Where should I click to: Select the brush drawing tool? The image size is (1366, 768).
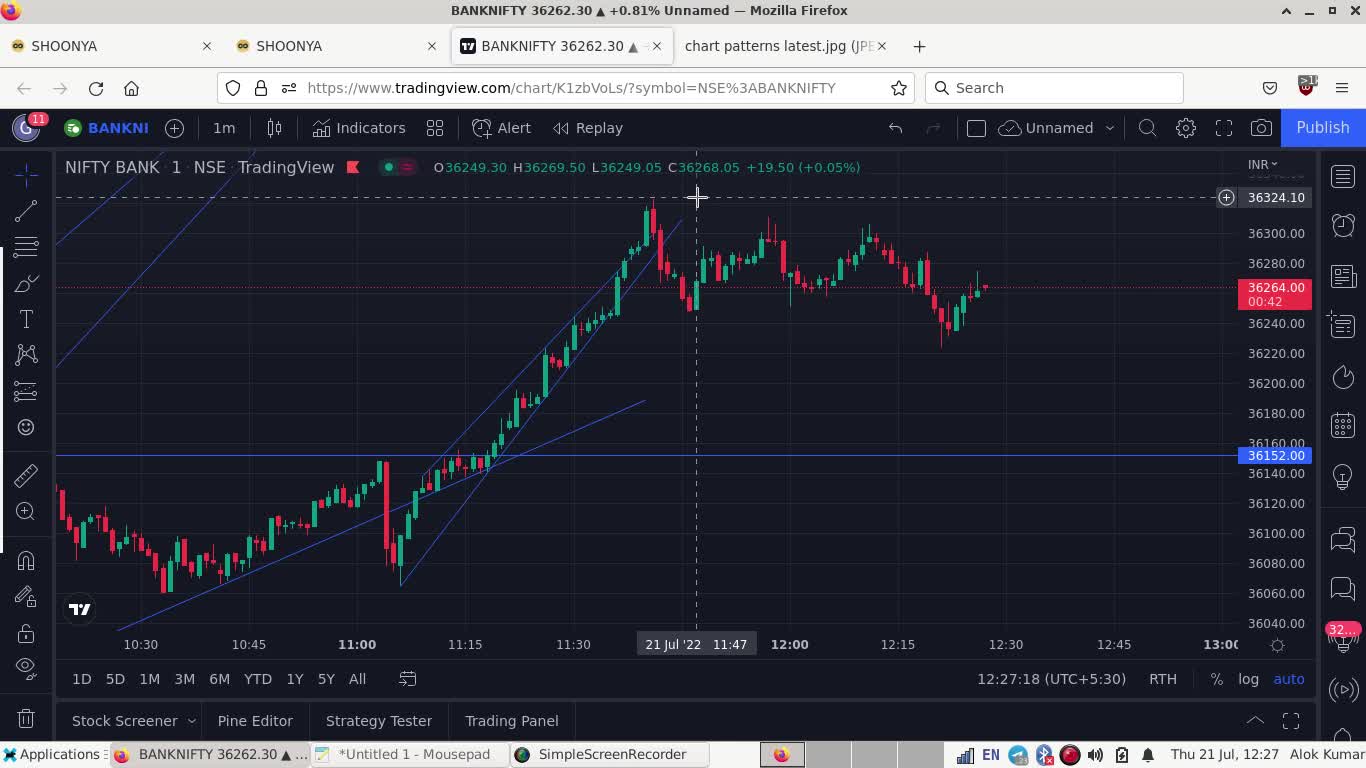point(26,283)
